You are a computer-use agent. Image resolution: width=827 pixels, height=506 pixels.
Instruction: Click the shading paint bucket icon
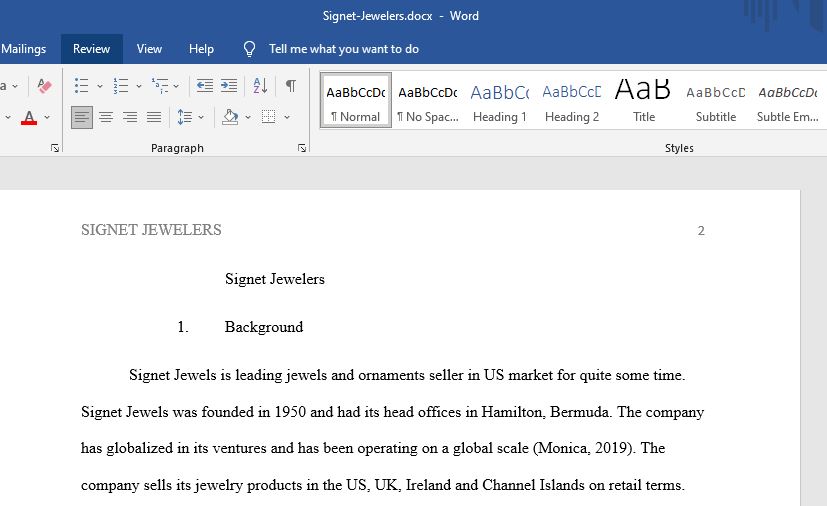click(230, 117)
